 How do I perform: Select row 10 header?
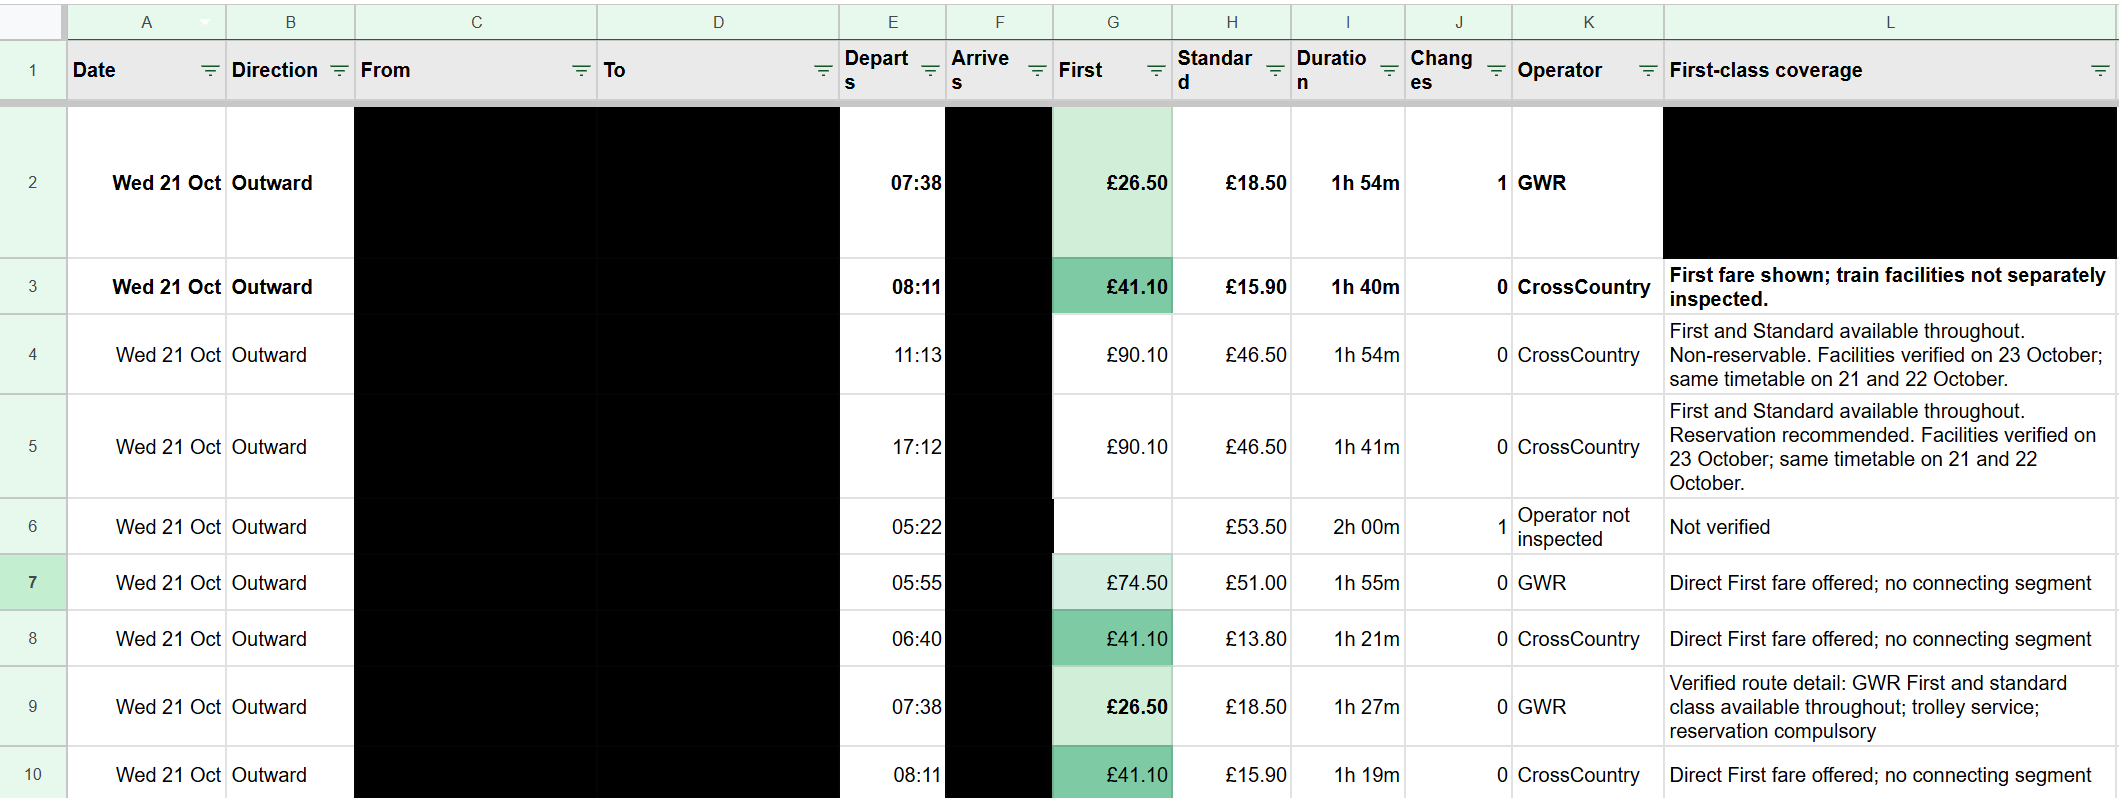(x=33, y=773)
